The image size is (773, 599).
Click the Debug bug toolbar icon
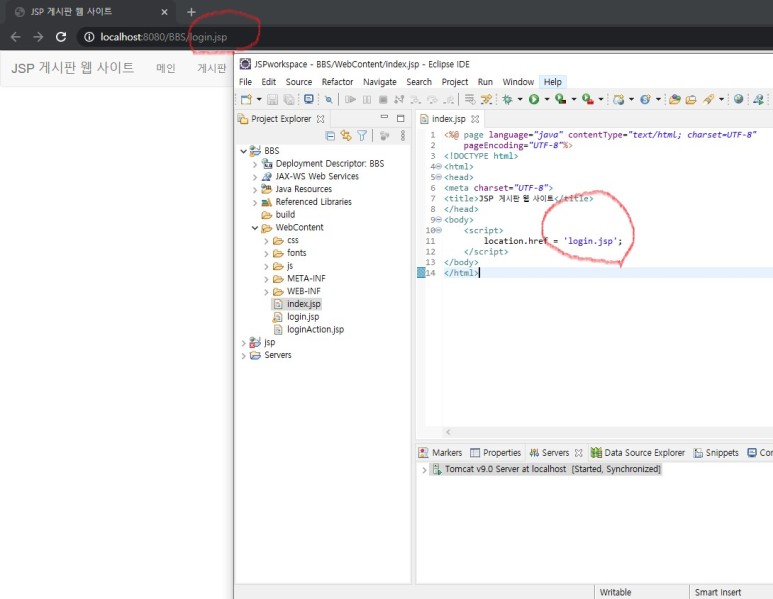[507, 100]
